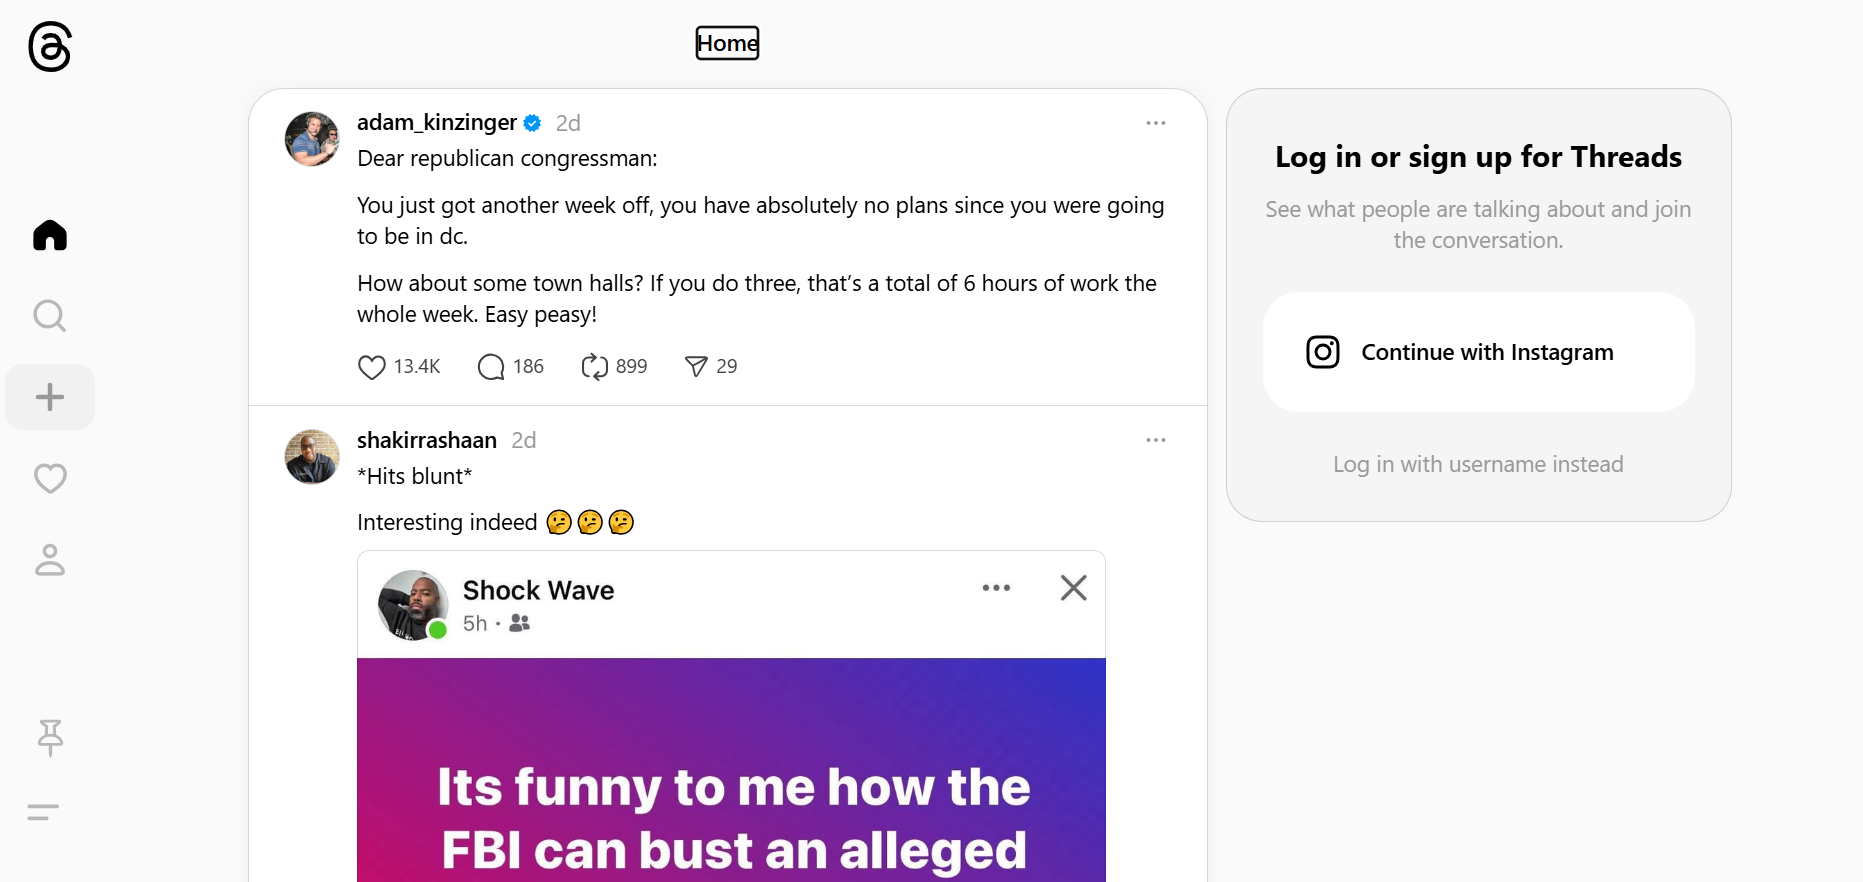Click 'Dear republican congressman:' post text
1863x882 pixels.
coord(507,158)
